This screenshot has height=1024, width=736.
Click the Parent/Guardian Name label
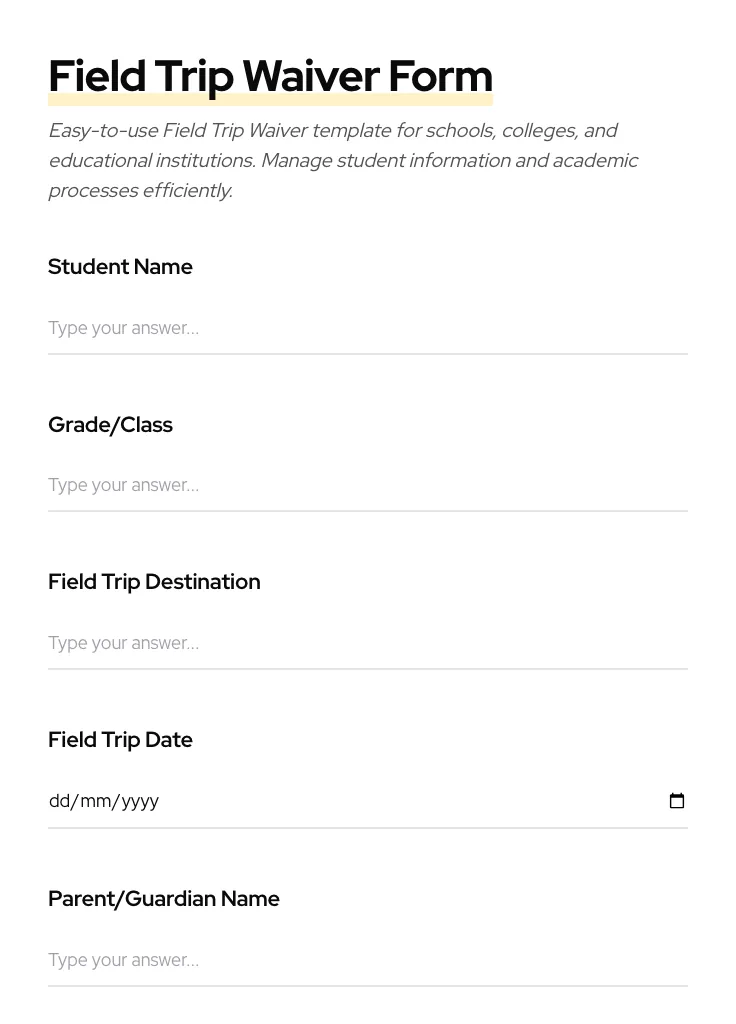click(164, 899)
